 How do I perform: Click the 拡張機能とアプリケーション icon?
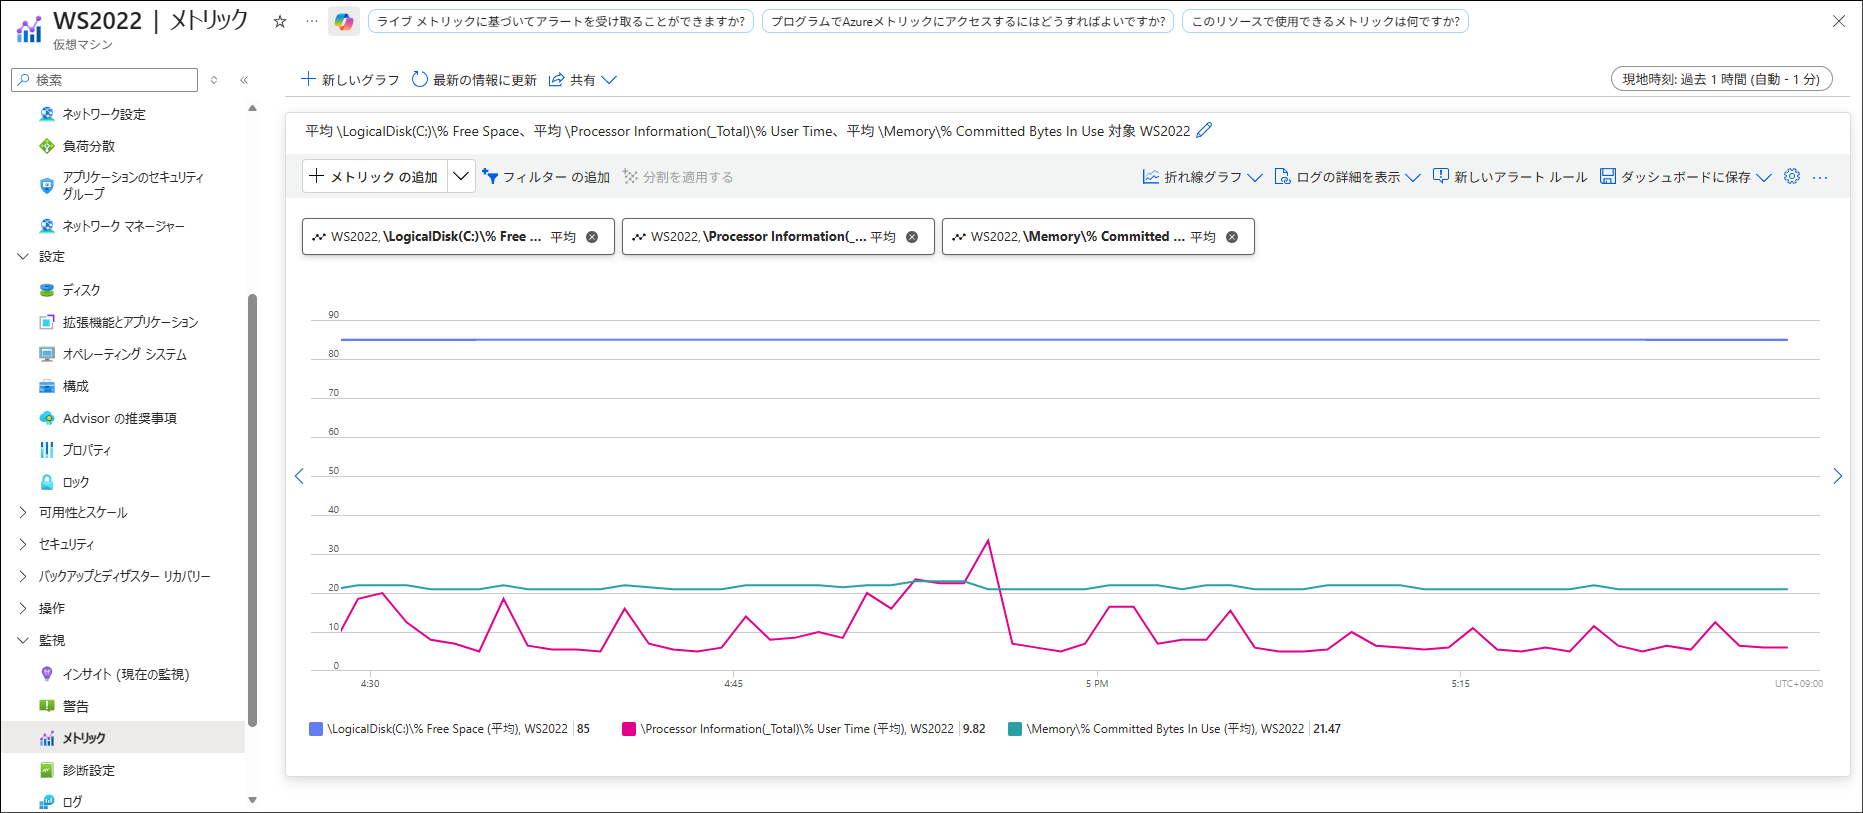tap(47, 322)
